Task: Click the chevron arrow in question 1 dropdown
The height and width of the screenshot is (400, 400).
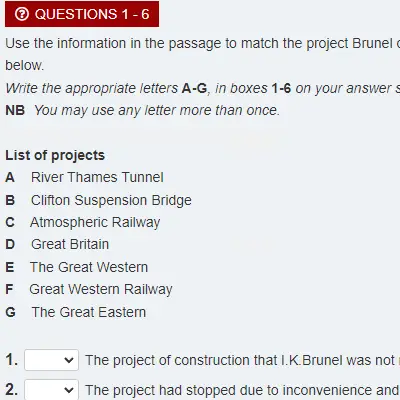Action: 69,360
